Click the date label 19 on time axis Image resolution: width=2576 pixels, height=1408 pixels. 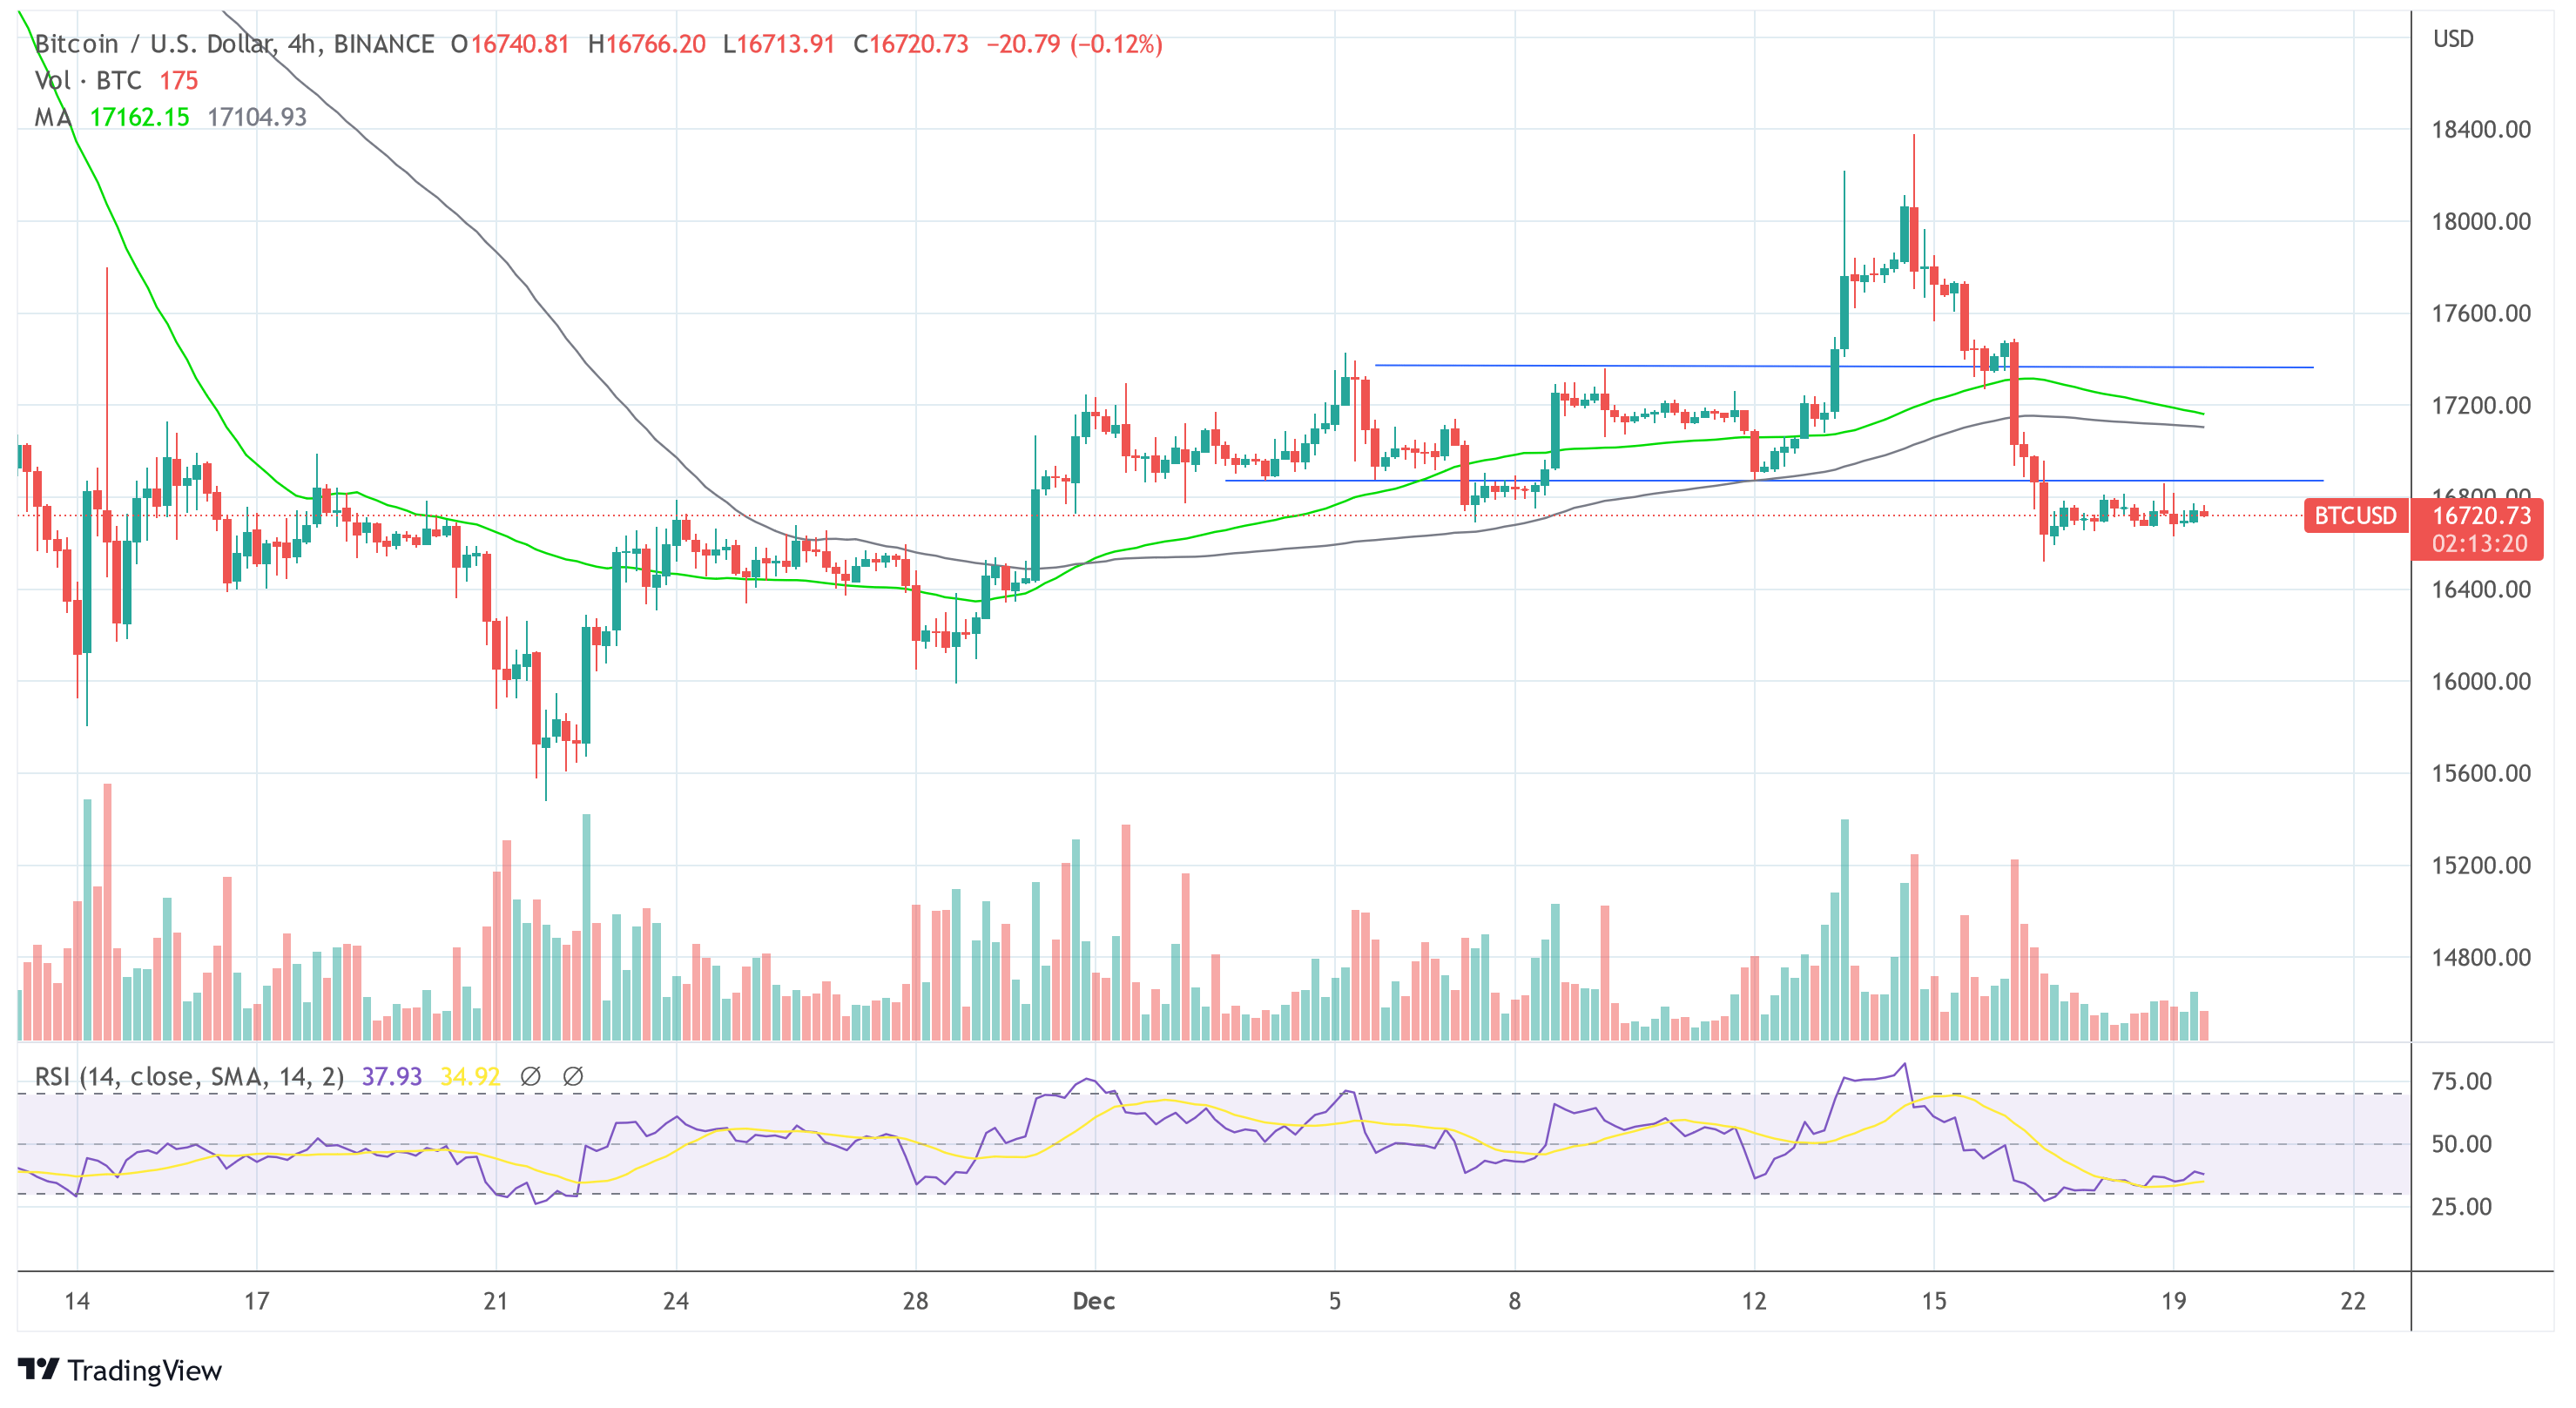[2173, 1301]
